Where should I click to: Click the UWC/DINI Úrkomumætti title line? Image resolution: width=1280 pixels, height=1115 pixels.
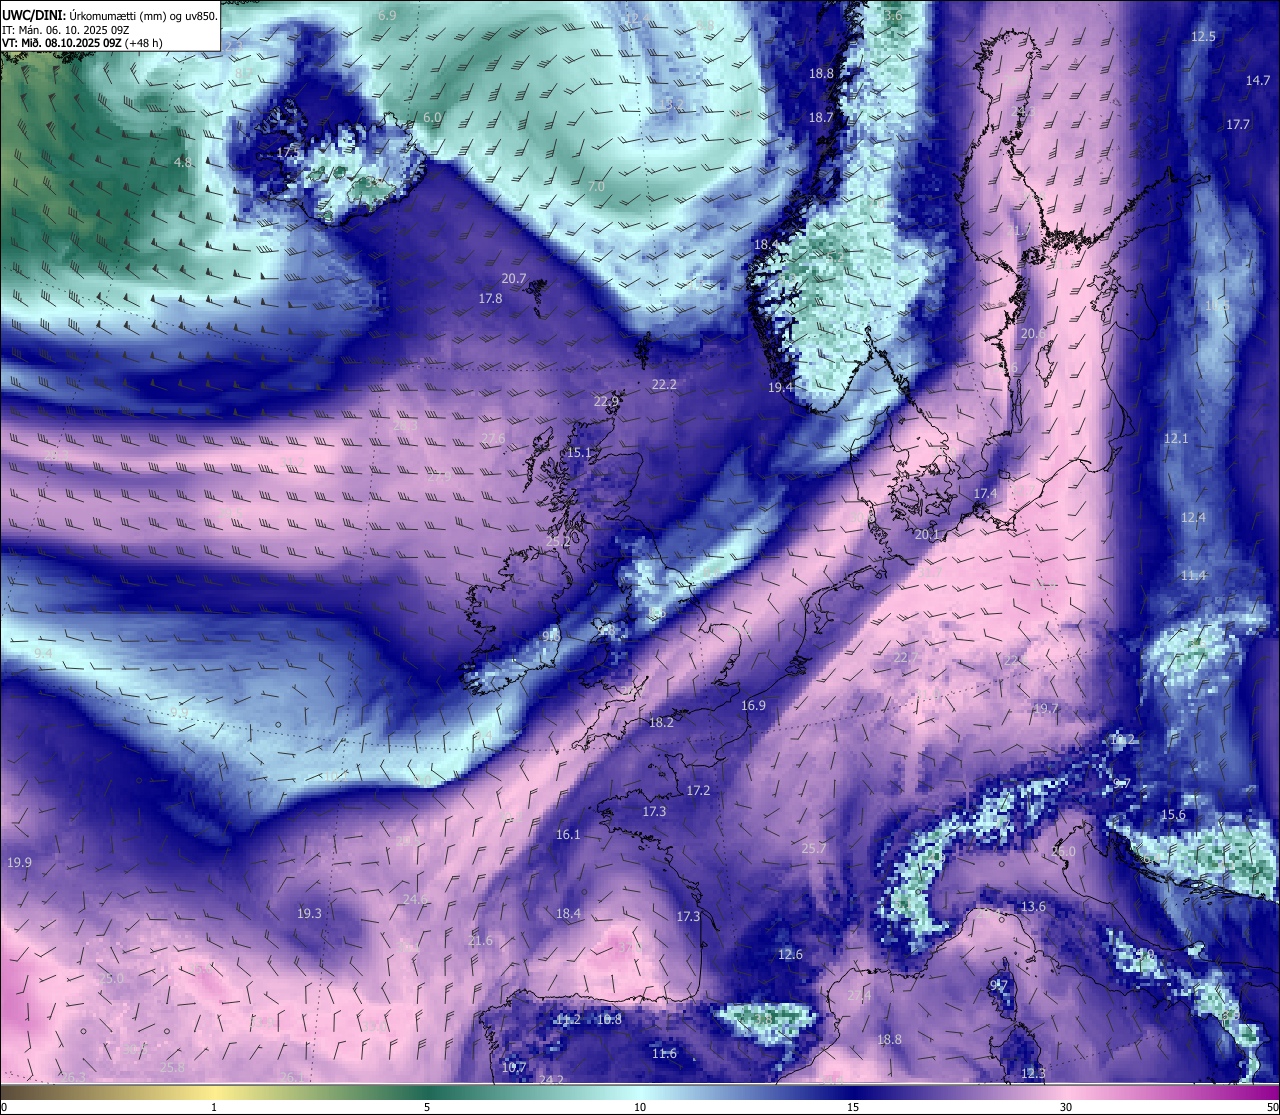[110, 16]
